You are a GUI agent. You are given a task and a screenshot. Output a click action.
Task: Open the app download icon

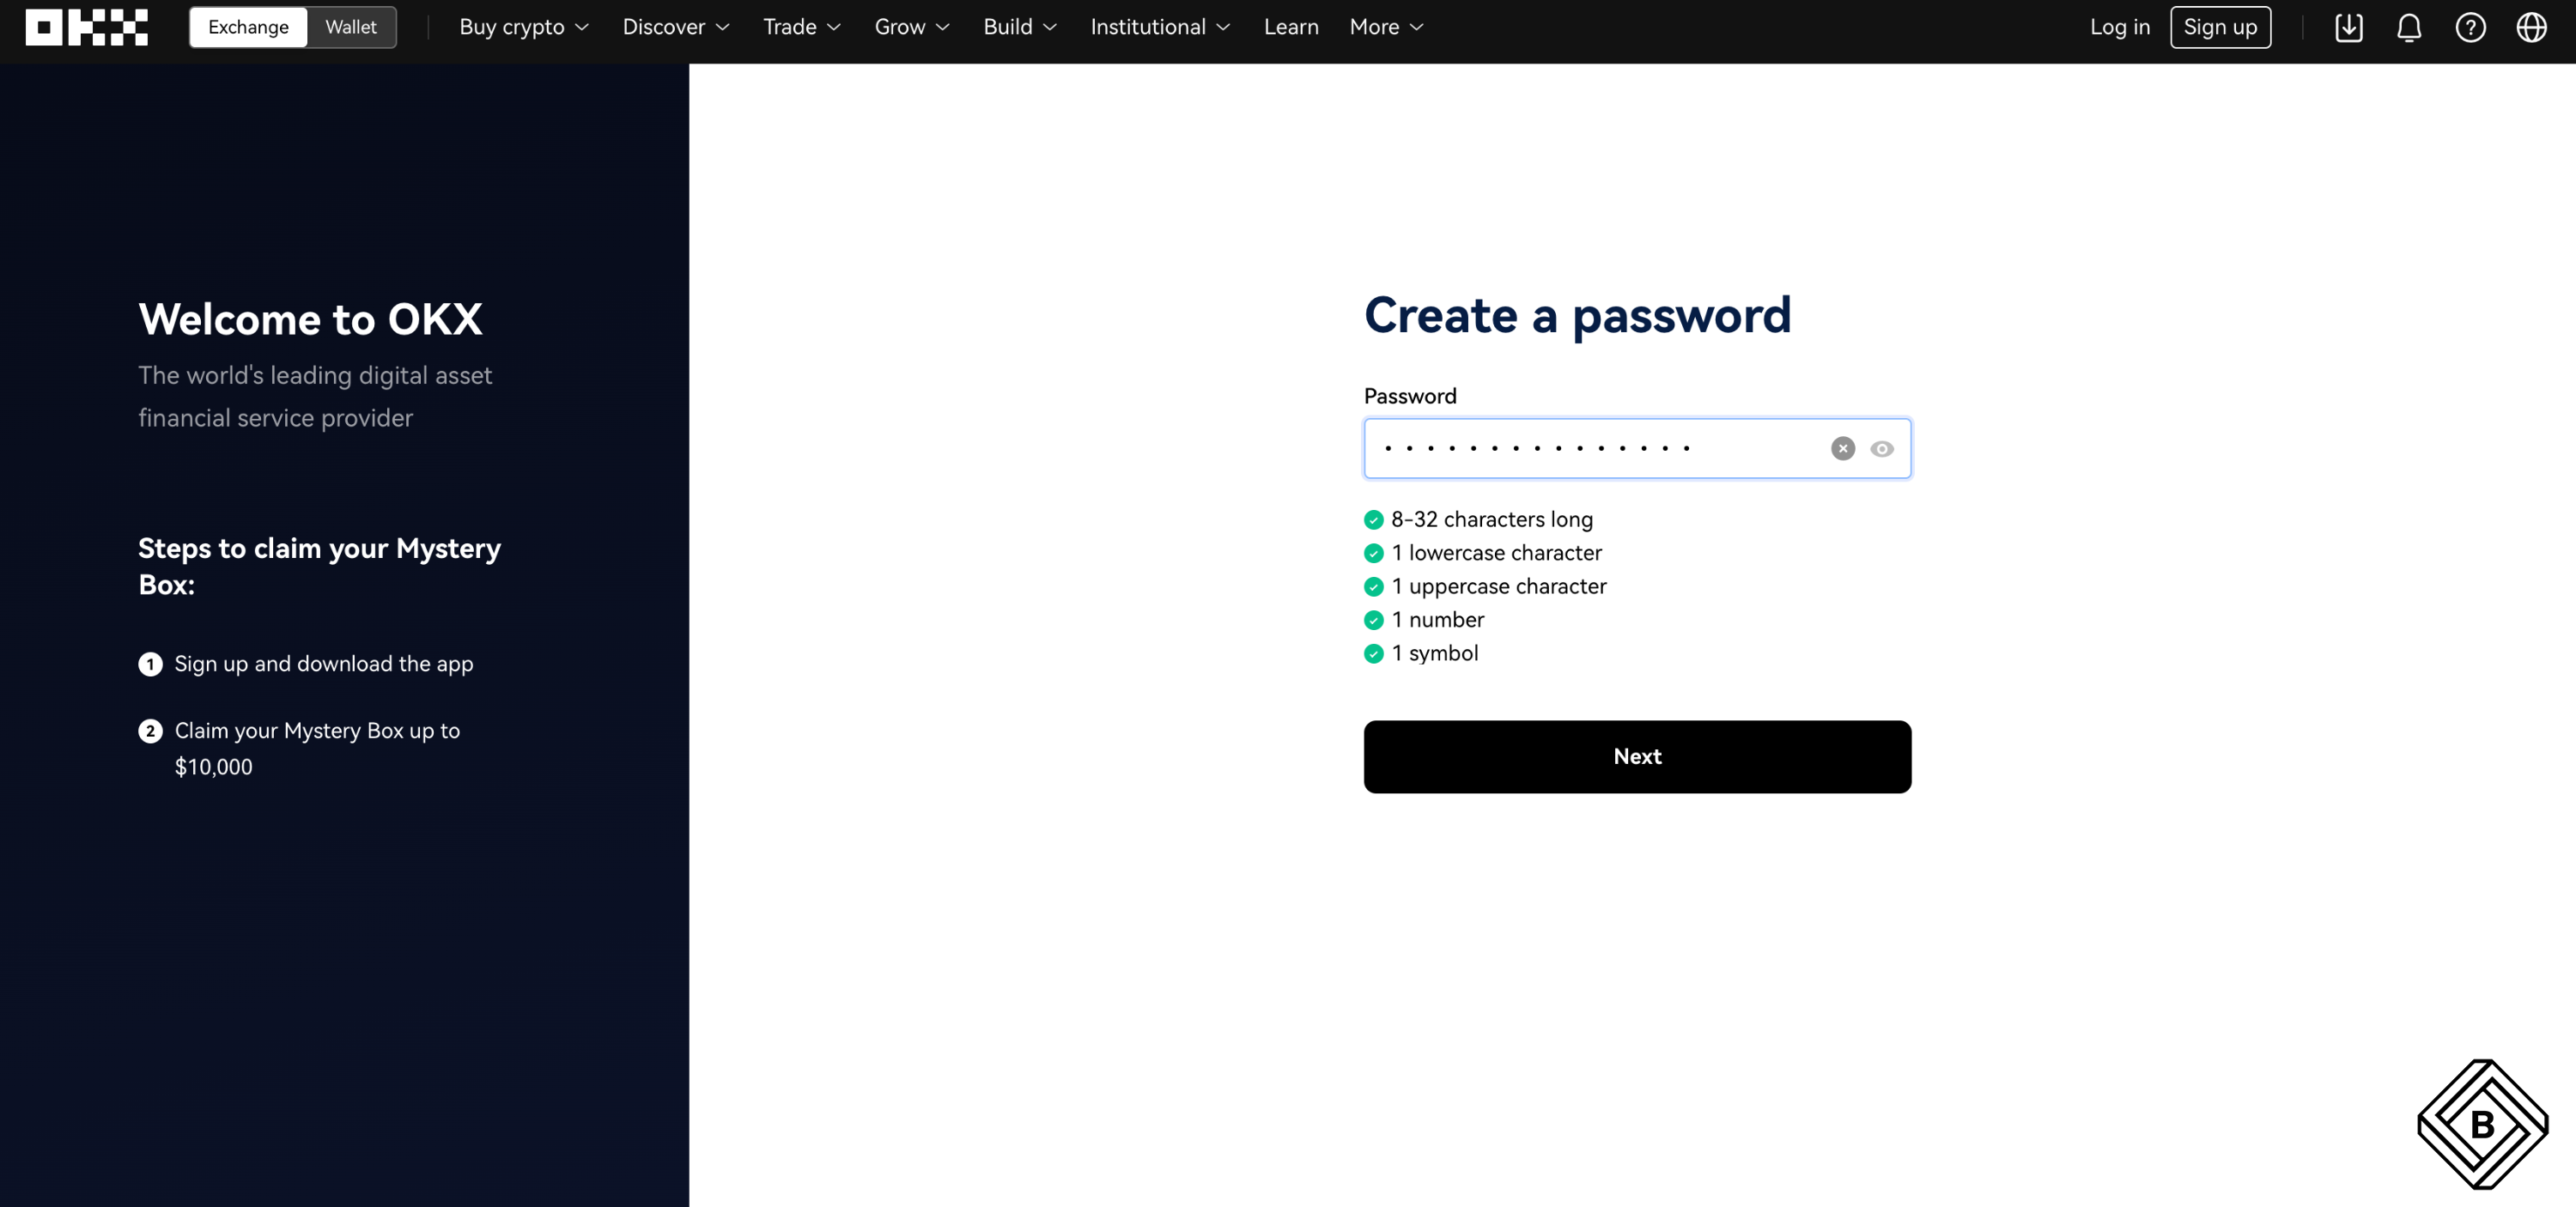(2348, 27)
